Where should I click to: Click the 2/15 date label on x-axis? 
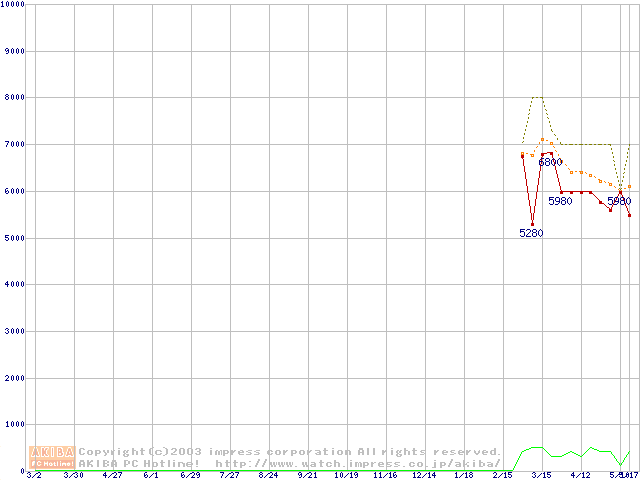pyautogui.click(x=502, y=475)
